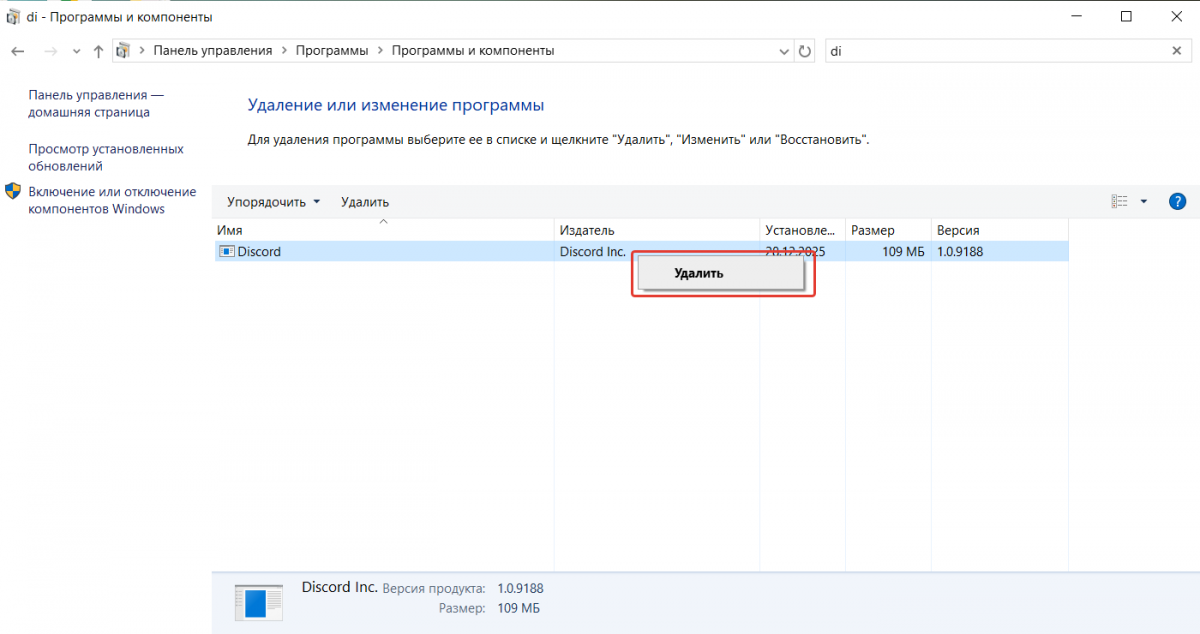Open the Help question mark icon
The height and width of the screenshot is (634, 1200).
[1178, 201]
